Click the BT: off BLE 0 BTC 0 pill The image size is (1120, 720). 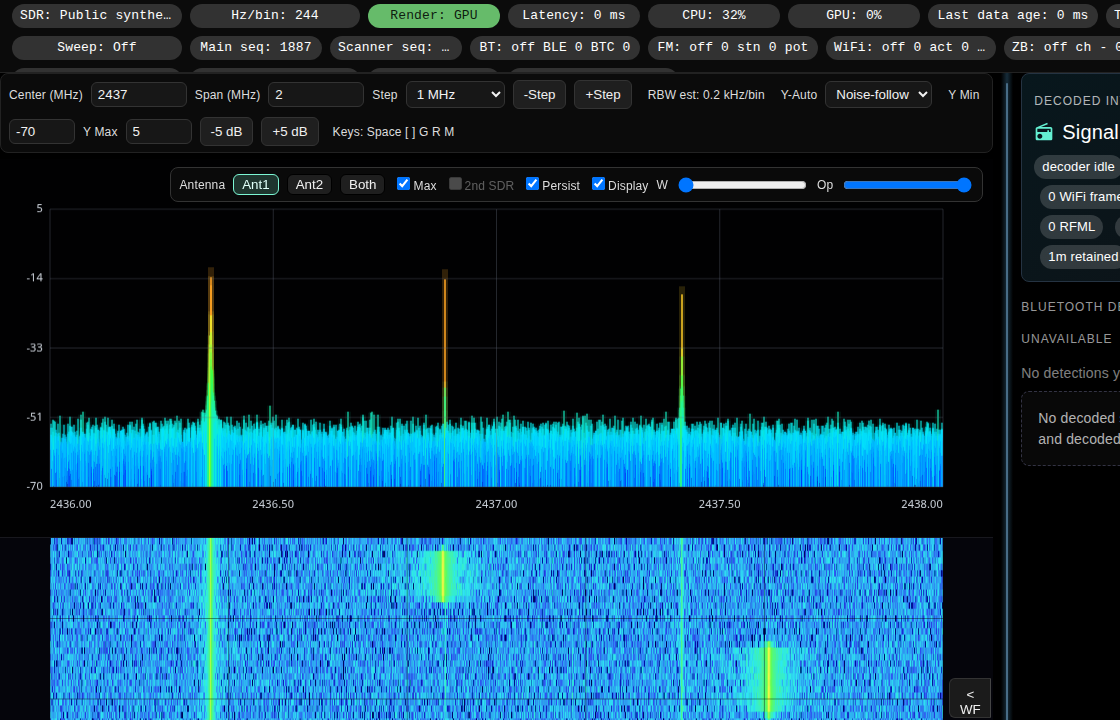554,47
